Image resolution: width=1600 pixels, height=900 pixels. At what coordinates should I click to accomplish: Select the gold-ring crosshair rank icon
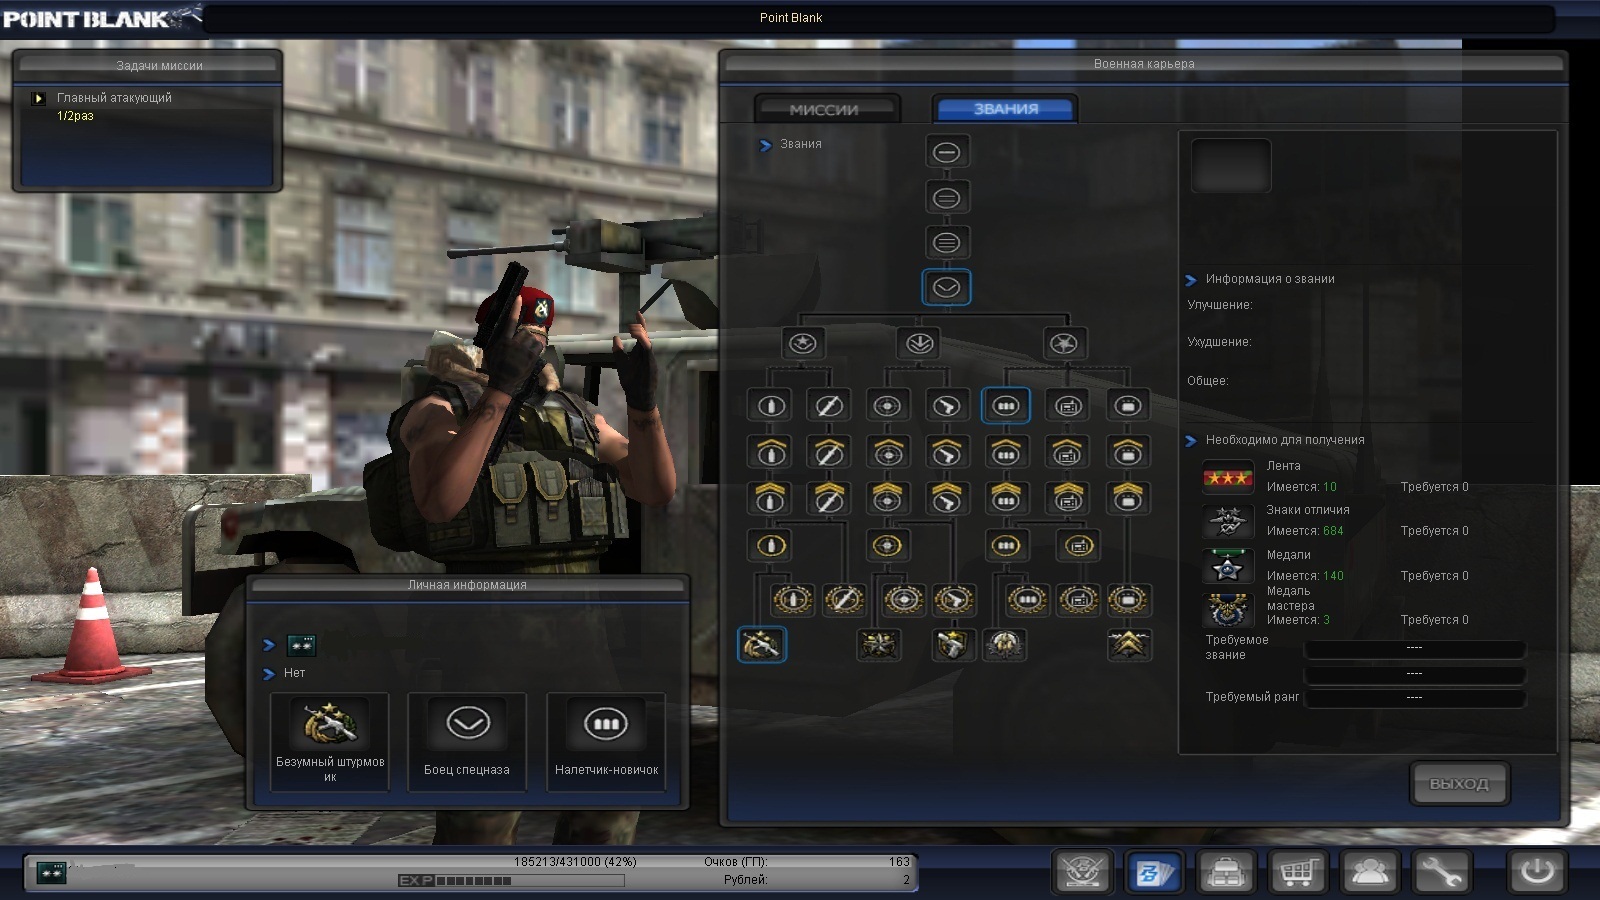(x=887, y=546)
